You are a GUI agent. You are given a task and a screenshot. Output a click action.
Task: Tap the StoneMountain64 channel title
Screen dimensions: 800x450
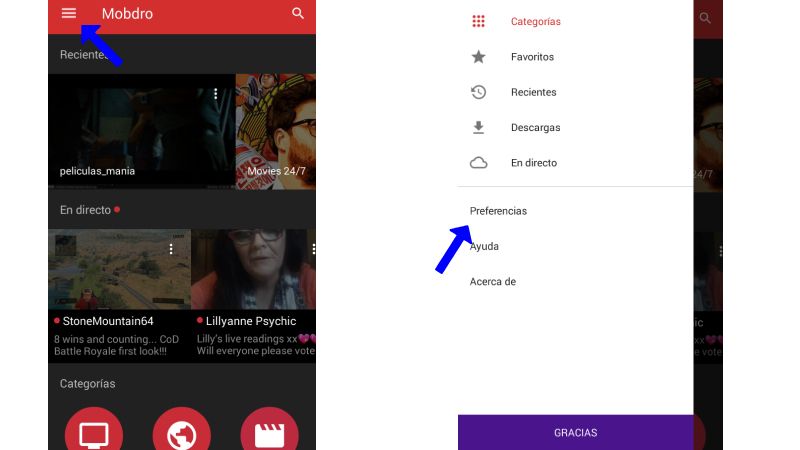(108, 321)
